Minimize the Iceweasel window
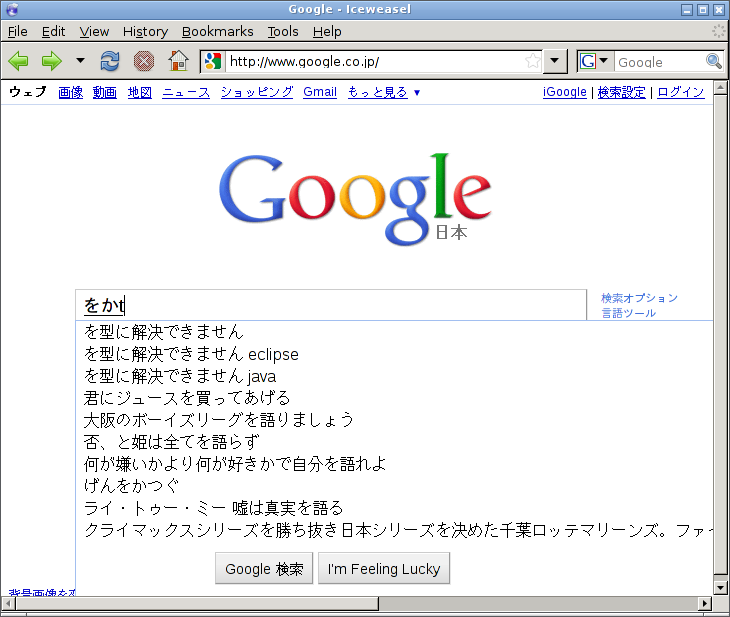This screenshot has height=617, width=730. 687,9
